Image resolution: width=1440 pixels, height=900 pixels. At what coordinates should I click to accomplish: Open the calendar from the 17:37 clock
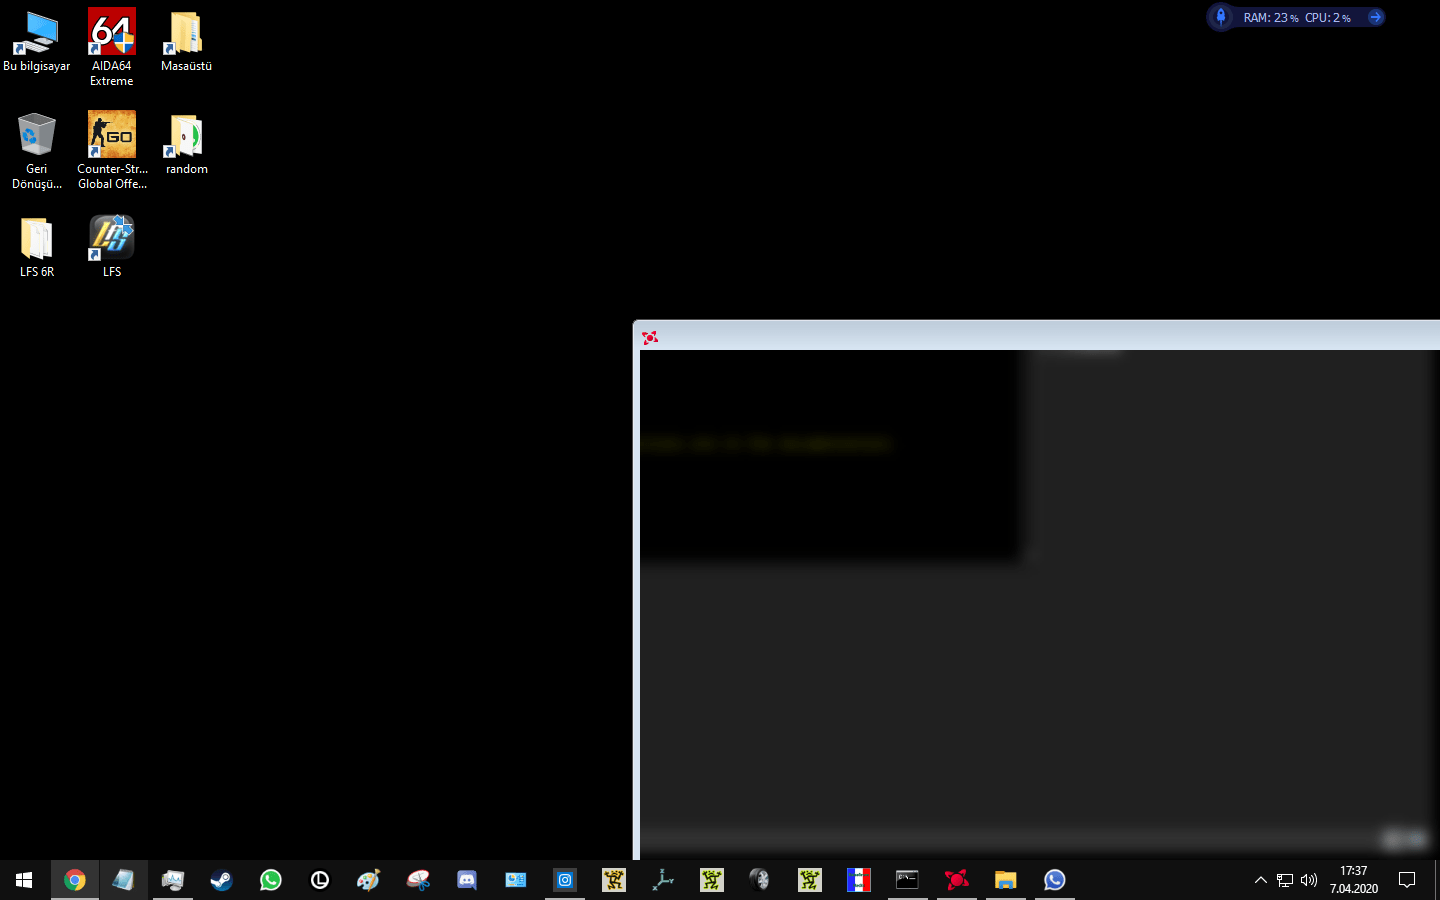1354,880
